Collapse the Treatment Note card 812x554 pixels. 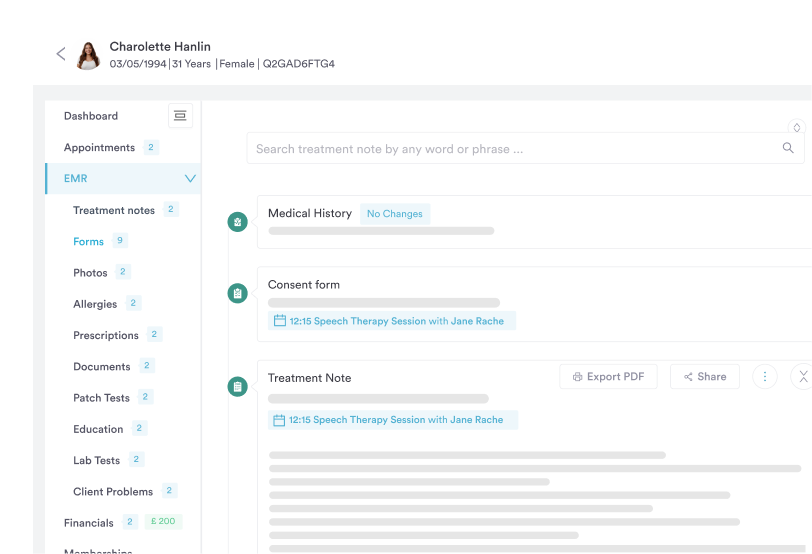pyautogui.click(x=802, y=377)
